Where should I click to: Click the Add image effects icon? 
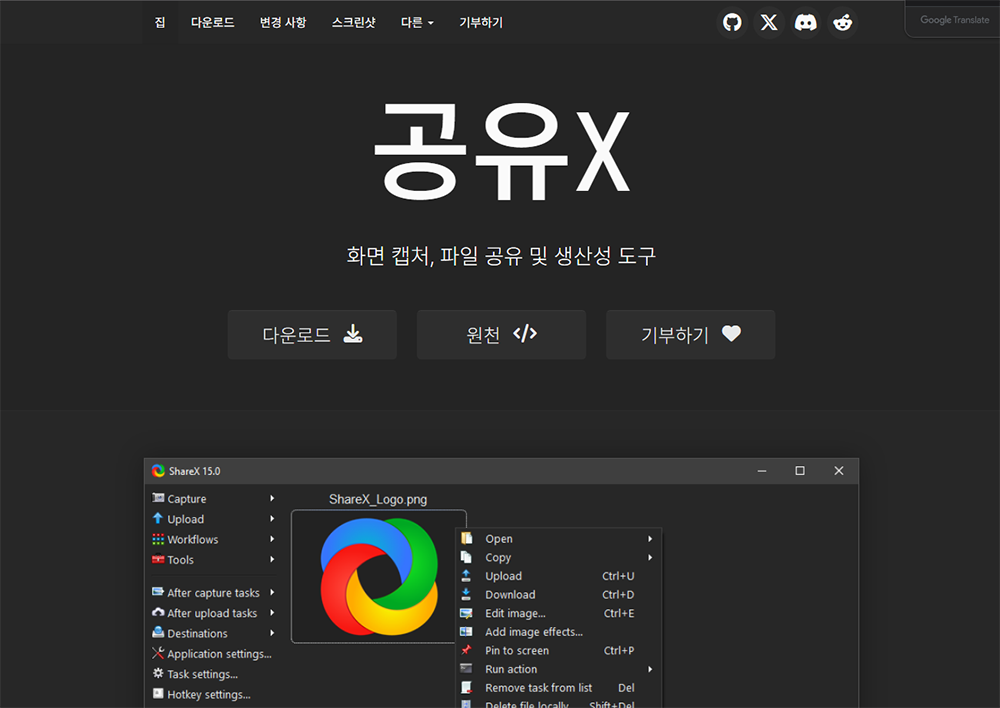point(466,631)
